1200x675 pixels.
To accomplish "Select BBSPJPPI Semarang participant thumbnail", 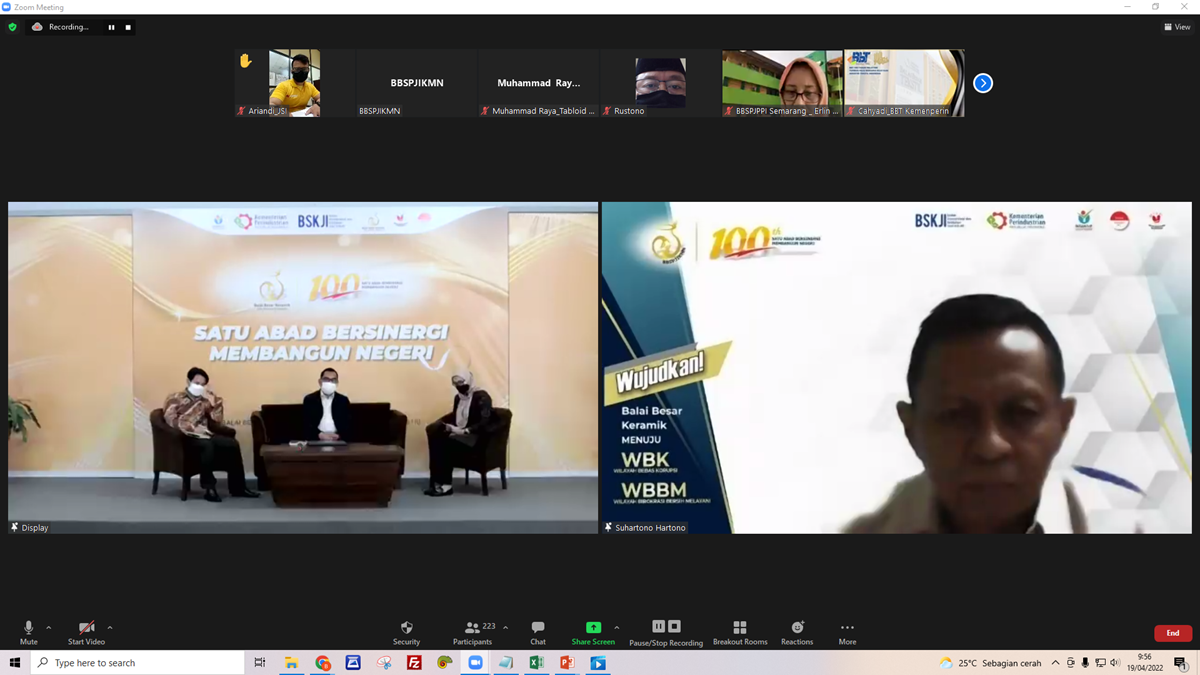I will (783, 83).
